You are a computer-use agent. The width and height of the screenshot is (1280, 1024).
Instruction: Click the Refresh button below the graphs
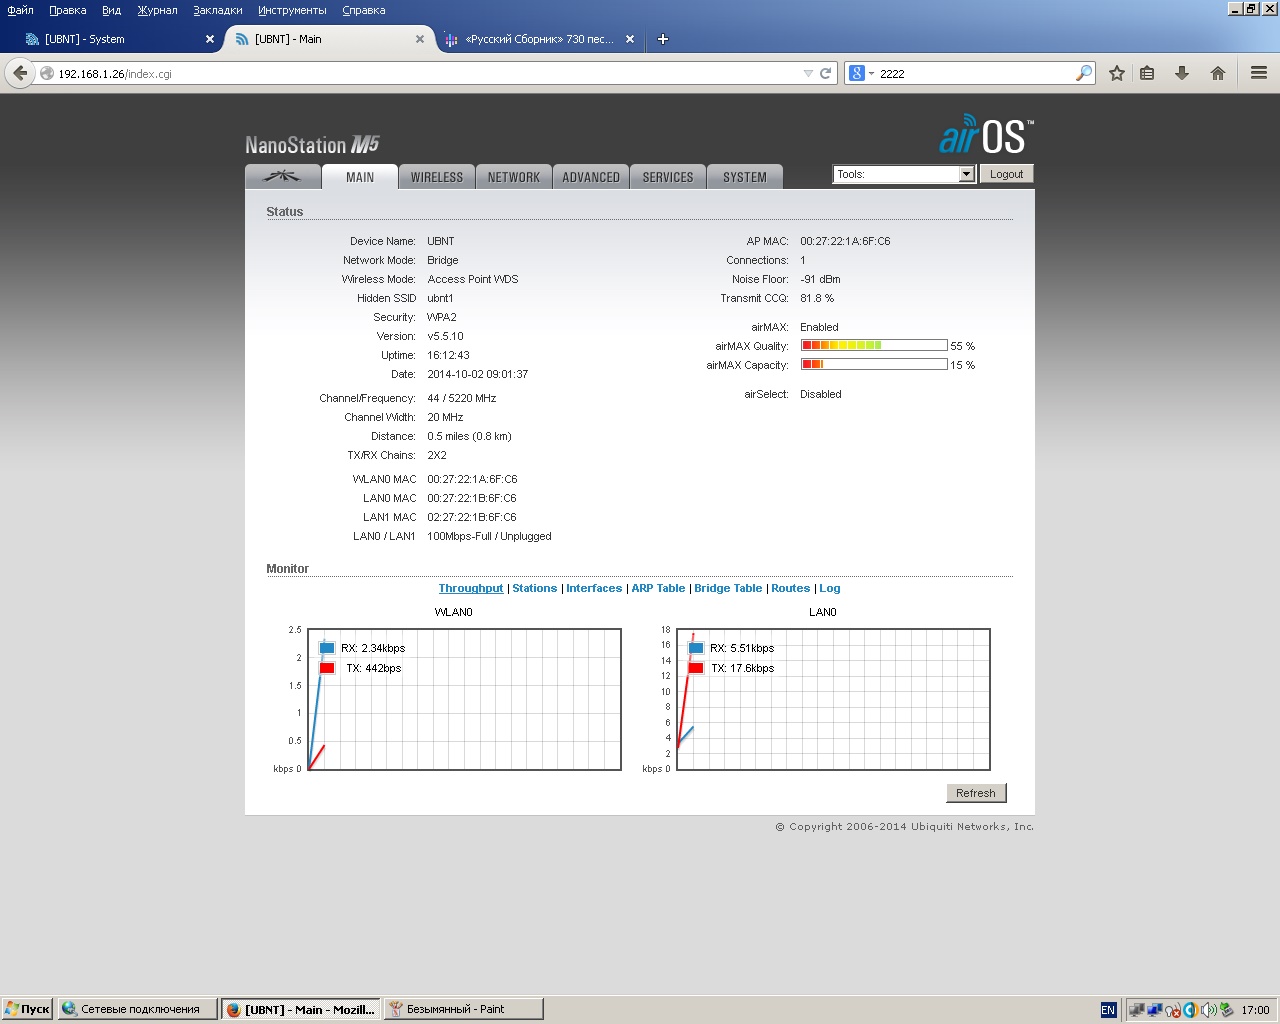[975, 793]
